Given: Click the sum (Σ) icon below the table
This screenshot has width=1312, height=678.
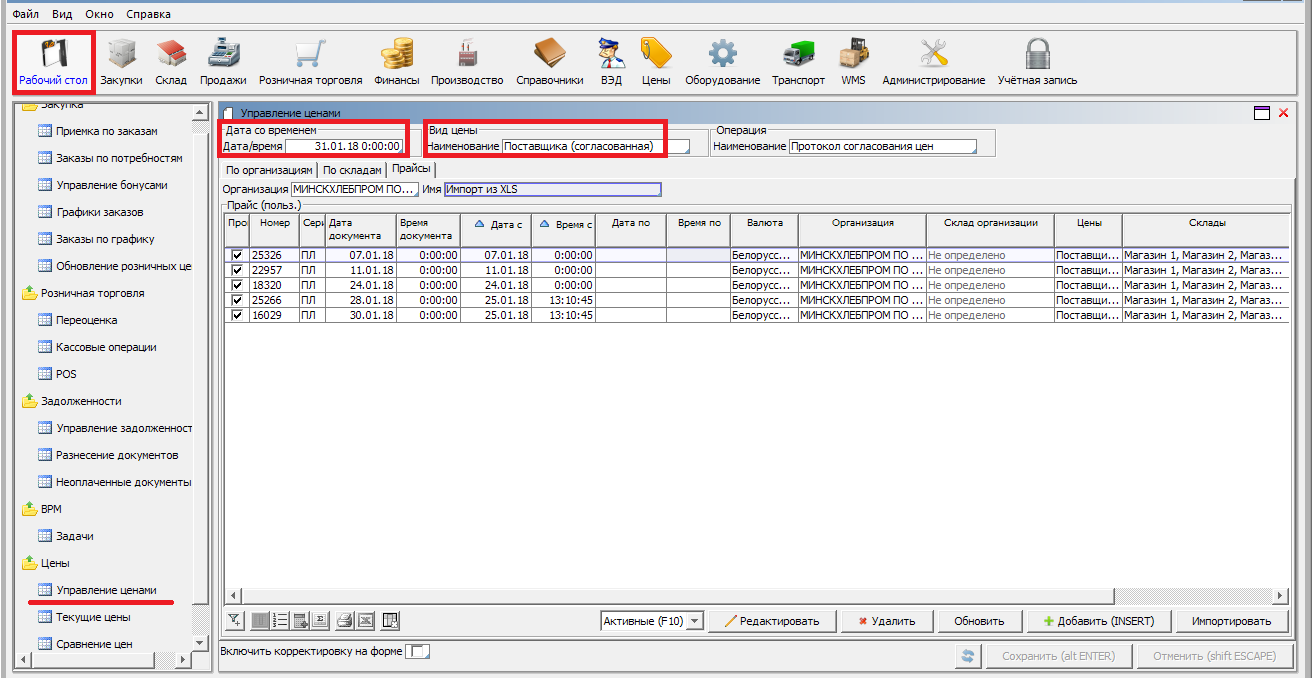Looking at the screenshot, I should coord(321,621).
